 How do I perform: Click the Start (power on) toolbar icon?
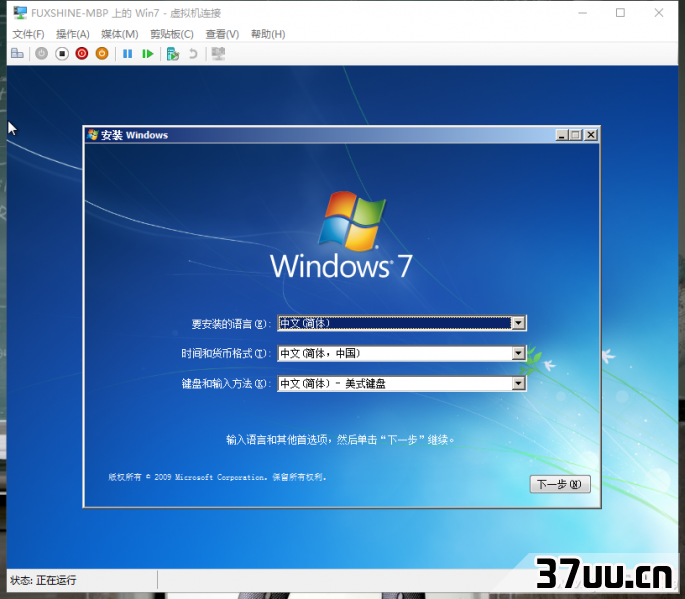[42, 54]
